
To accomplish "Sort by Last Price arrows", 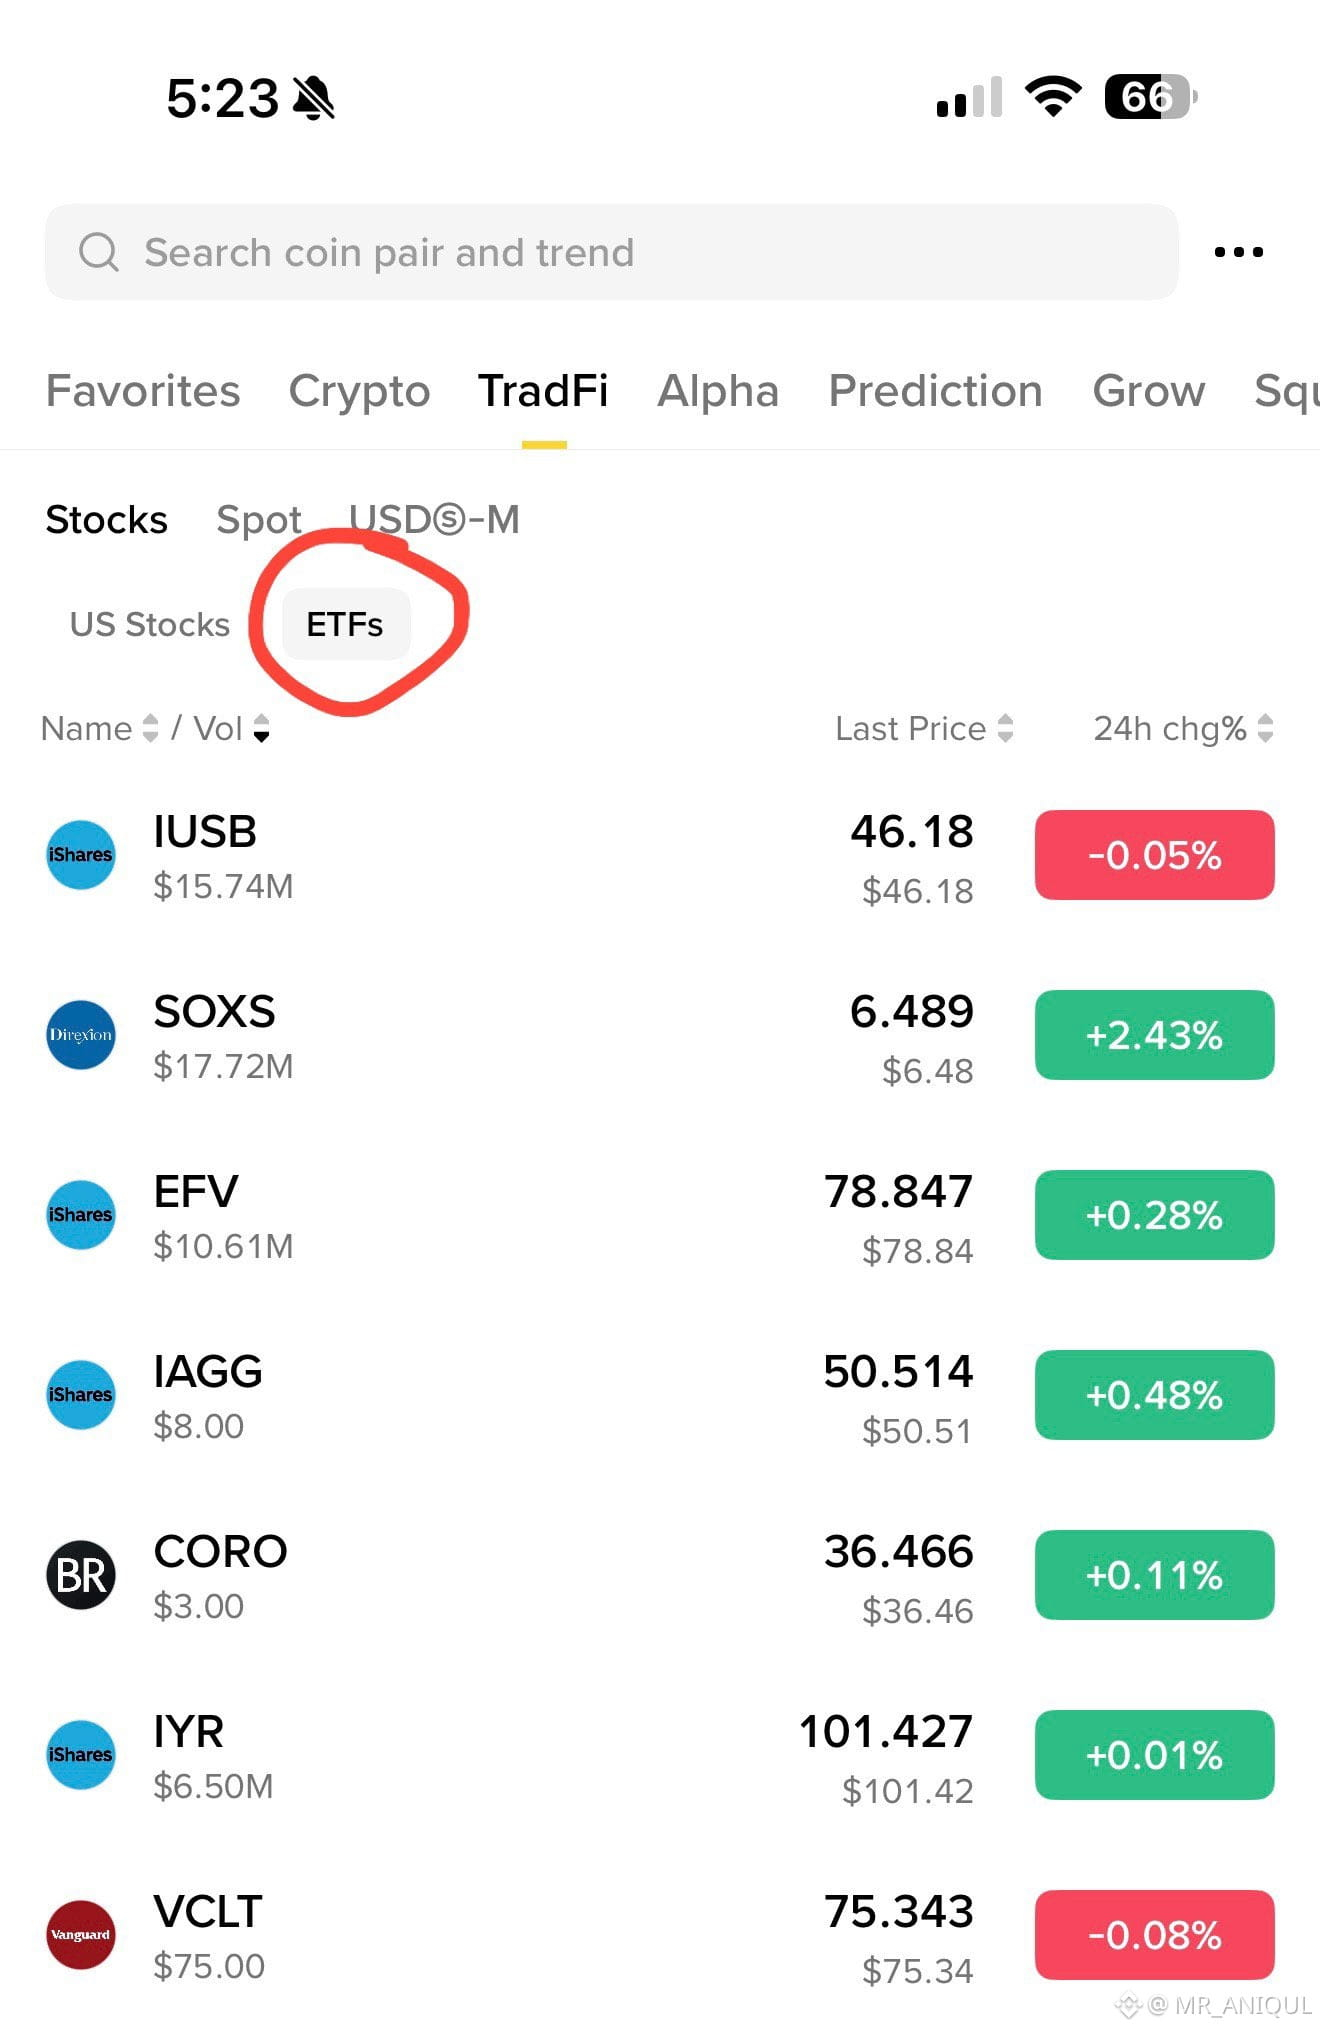I will pos(1006,728).
